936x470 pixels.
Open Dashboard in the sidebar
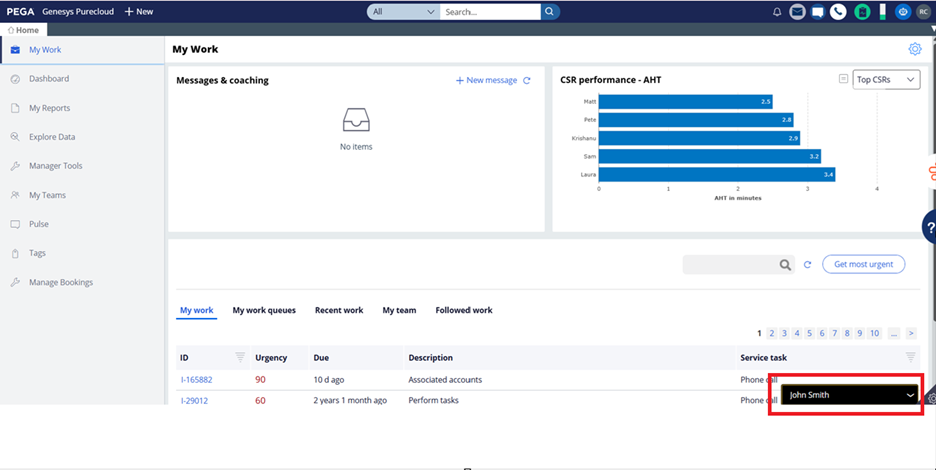click(x=49, y=78)
